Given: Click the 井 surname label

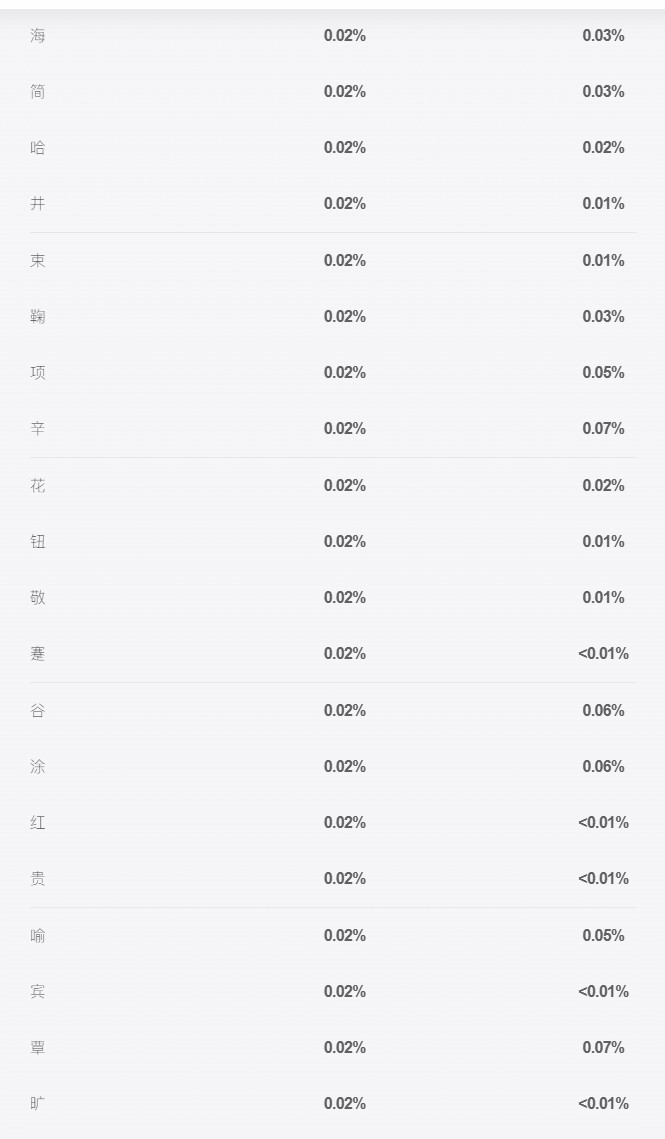Looking at the screenshot, I should pyautogui.click(x=38, y=203).
